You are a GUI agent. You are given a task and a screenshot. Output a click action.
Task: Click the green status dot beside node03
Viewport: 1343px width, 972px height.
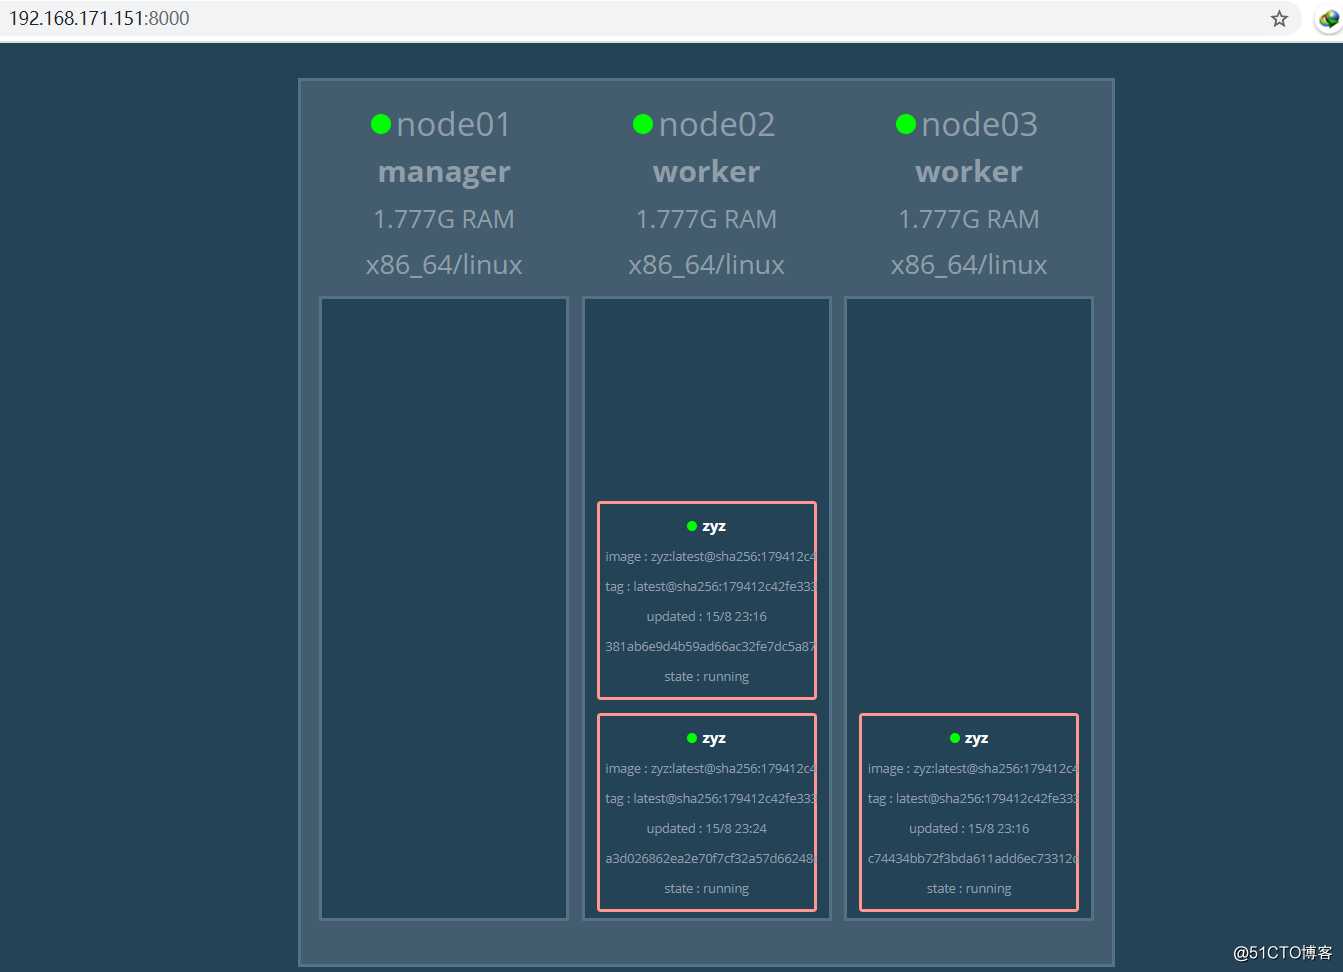coord(906,124)
